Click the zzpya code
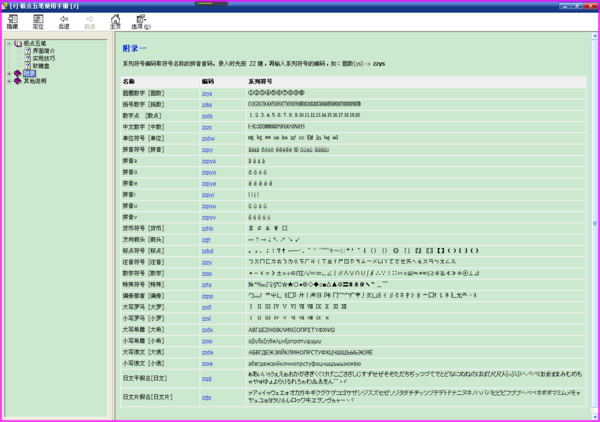The image size is (600, 422). 209,161
